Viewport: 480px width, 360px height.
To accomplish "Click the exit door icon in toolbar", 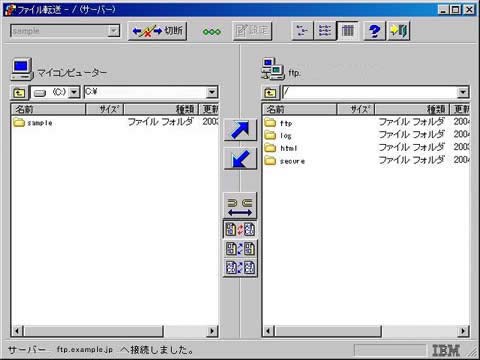I will coord(399,31).
